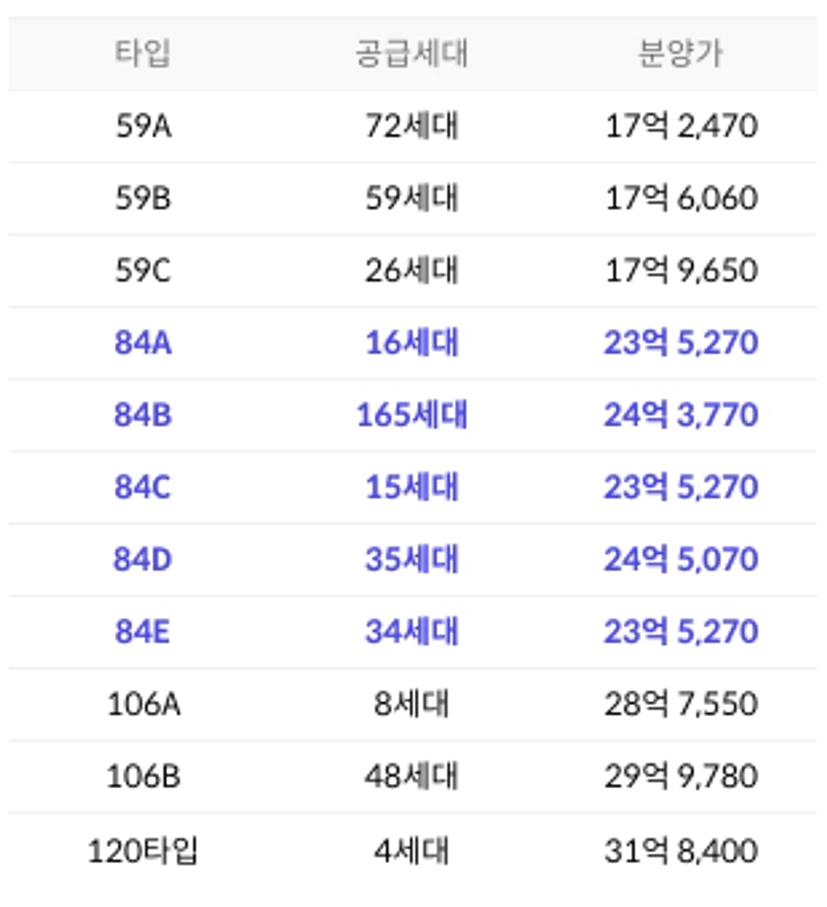Select the 59C type cell
This screenshot has height=907, width=827.
[x=143, y=270]
